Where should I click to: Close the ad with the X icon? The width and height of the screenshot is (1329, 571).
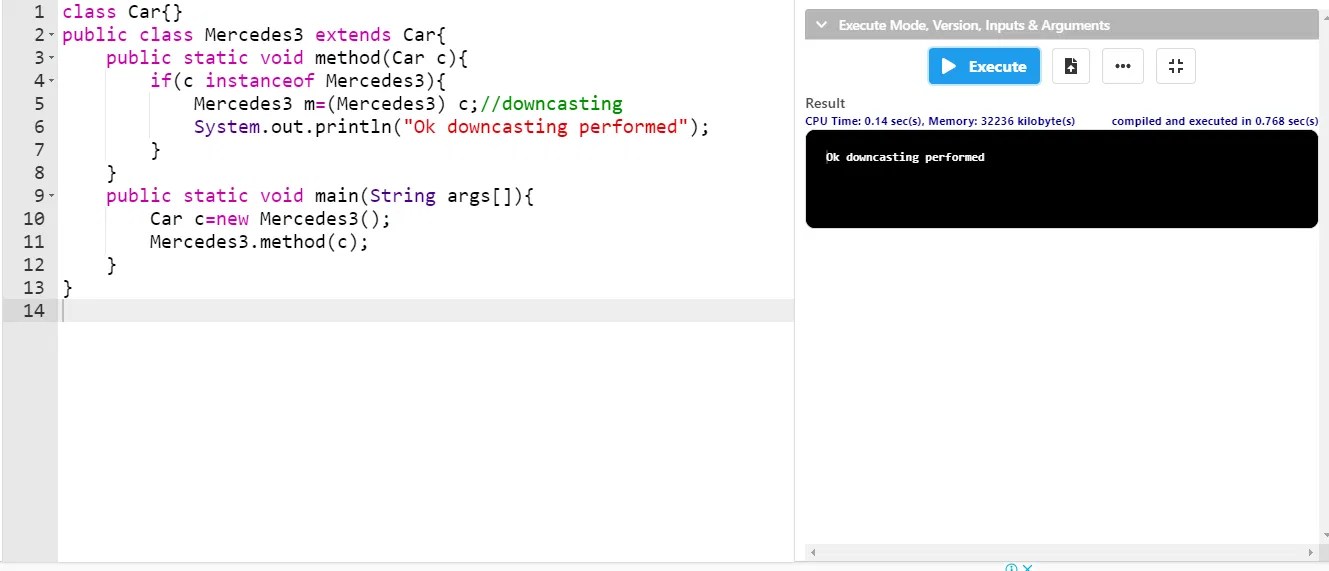pos(1027,567)
